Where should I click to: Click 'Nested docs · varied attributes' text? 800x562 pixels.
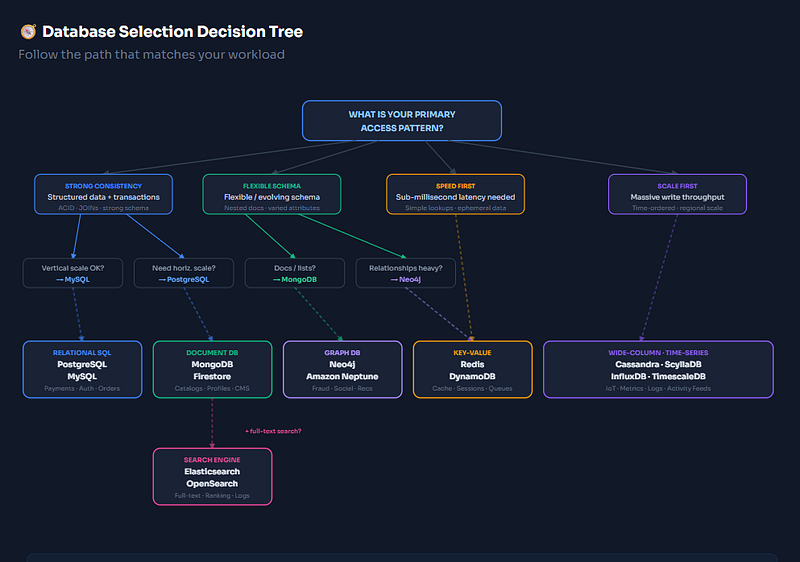pyautogui.click(x=272, y=208)
